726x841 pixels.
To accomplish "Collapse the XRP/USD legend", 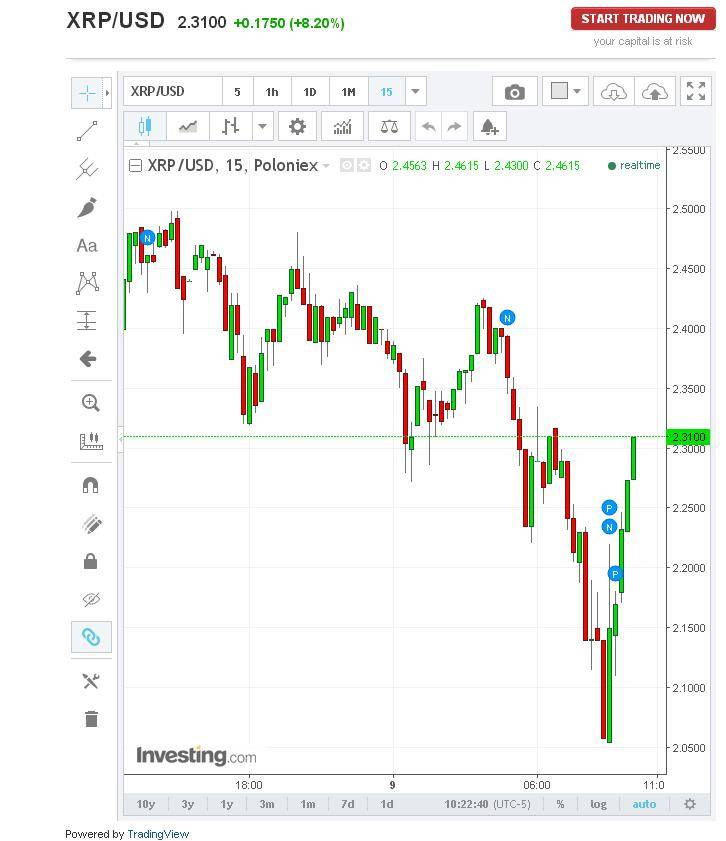I will pos(135,165).
